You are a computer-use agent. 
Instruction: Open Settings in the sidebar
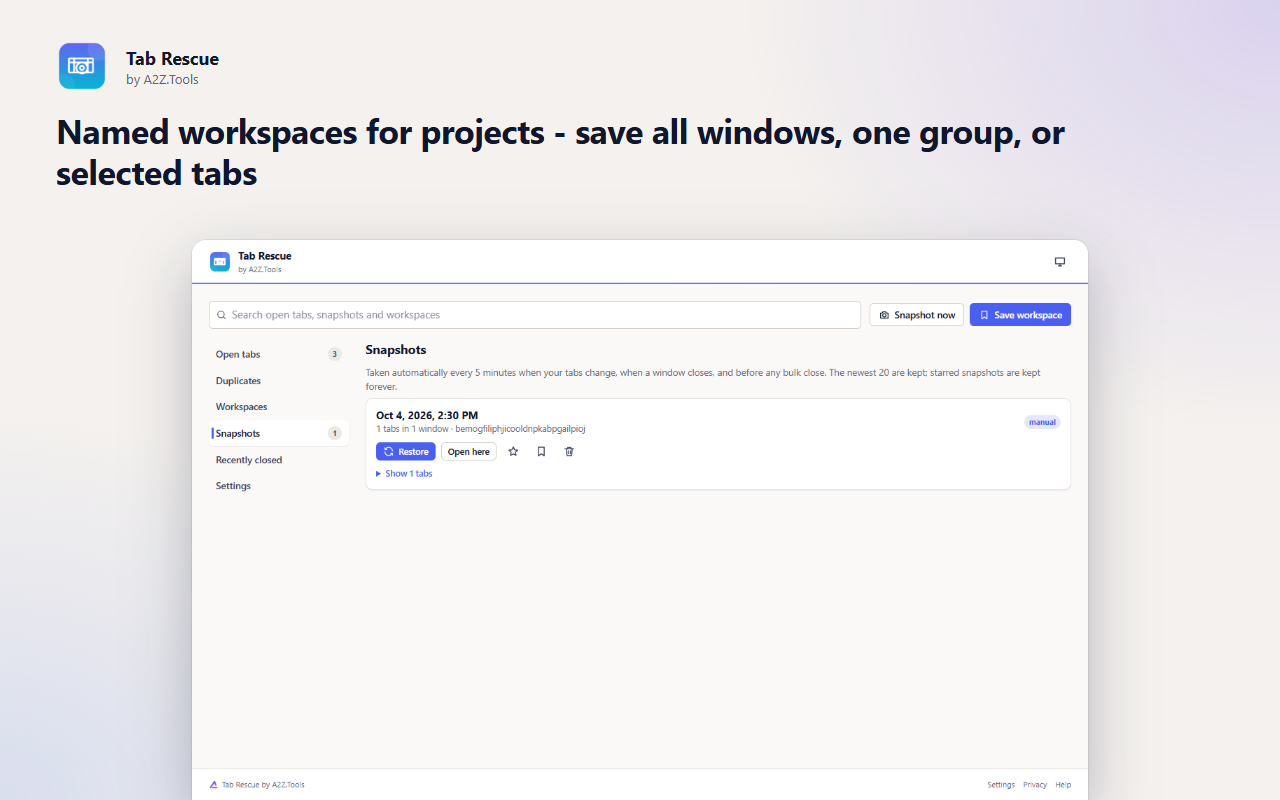(279, 486)
